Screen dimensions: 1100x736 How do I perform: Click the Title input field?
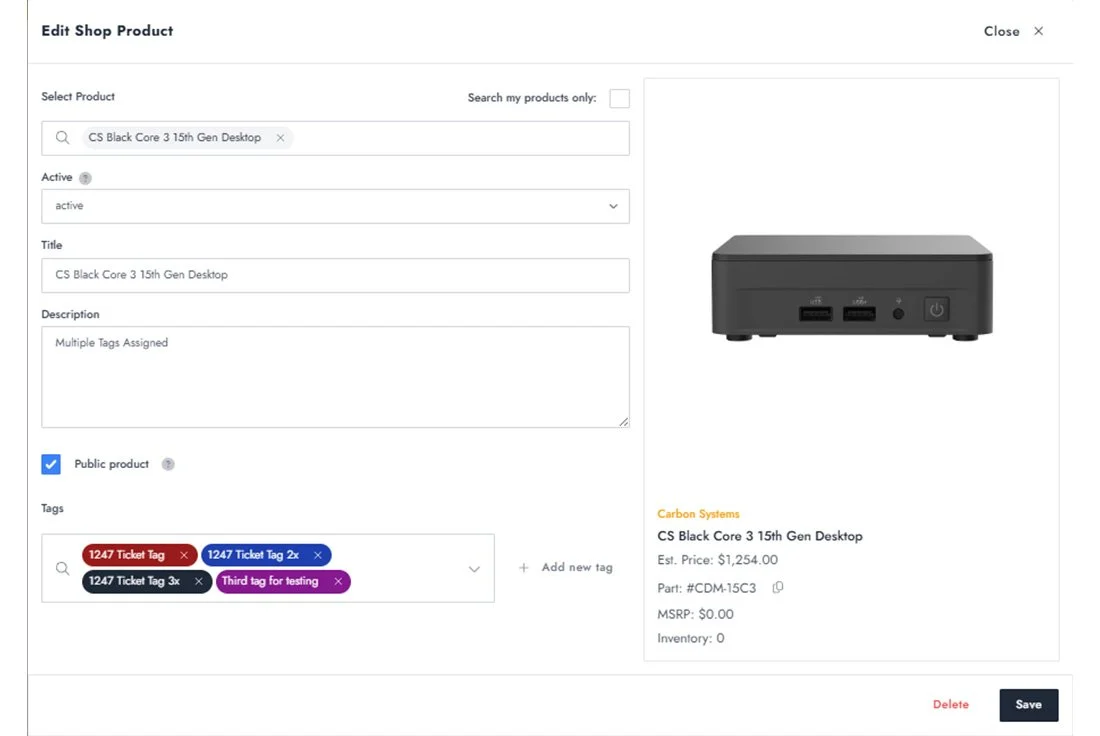pos(335,275)
